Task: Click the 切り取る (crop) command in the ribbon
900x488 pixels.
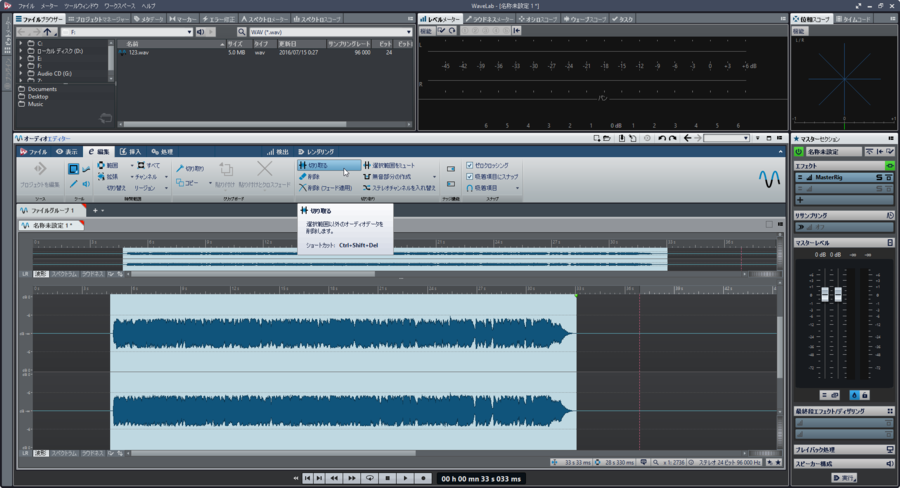Action: coord(329,165)
